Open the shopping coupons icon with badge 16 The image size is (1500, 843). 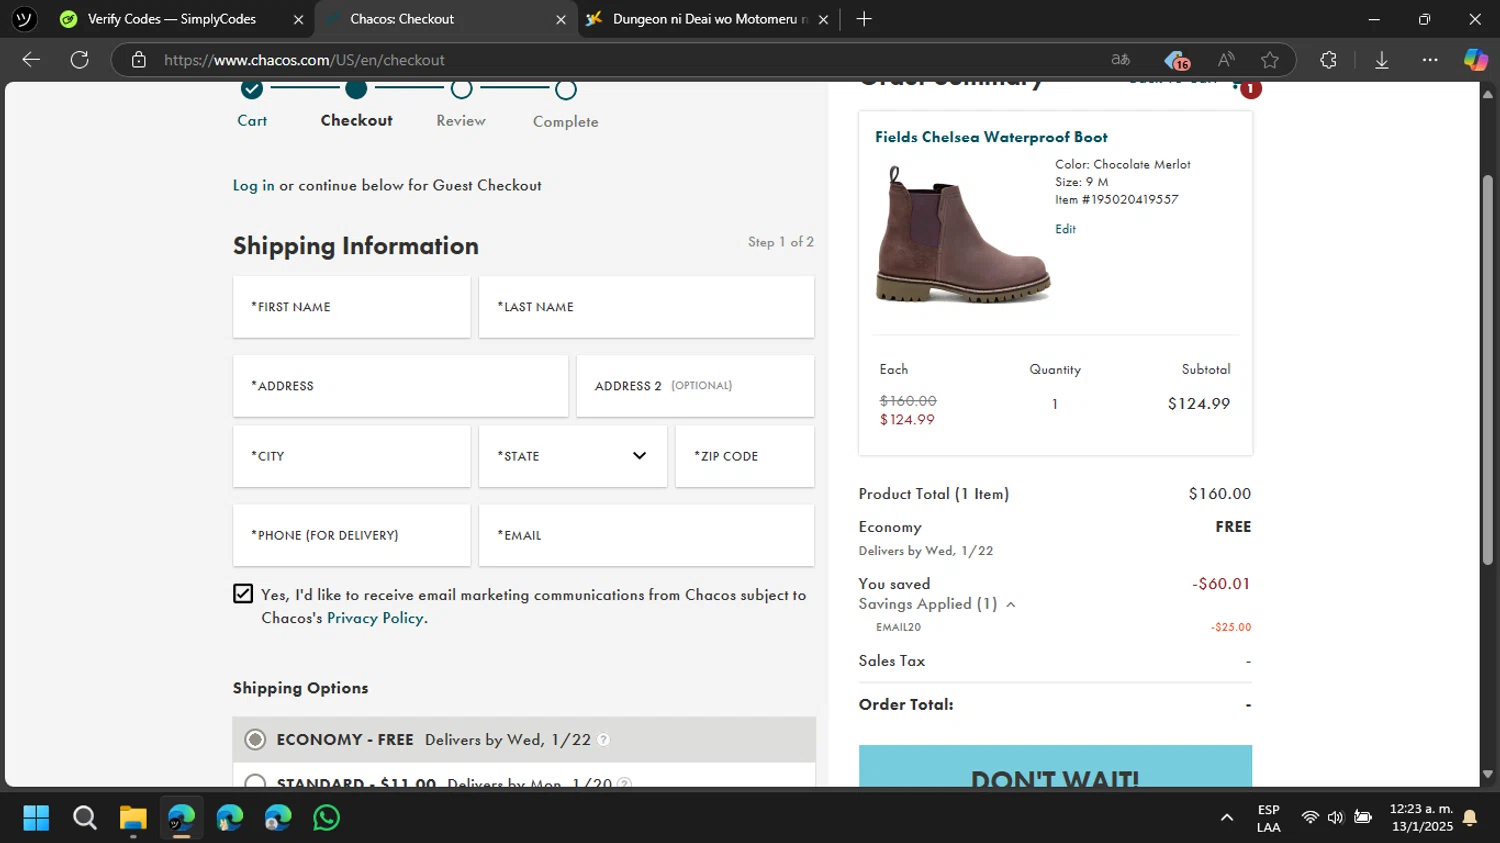[x=1177, y=60]
